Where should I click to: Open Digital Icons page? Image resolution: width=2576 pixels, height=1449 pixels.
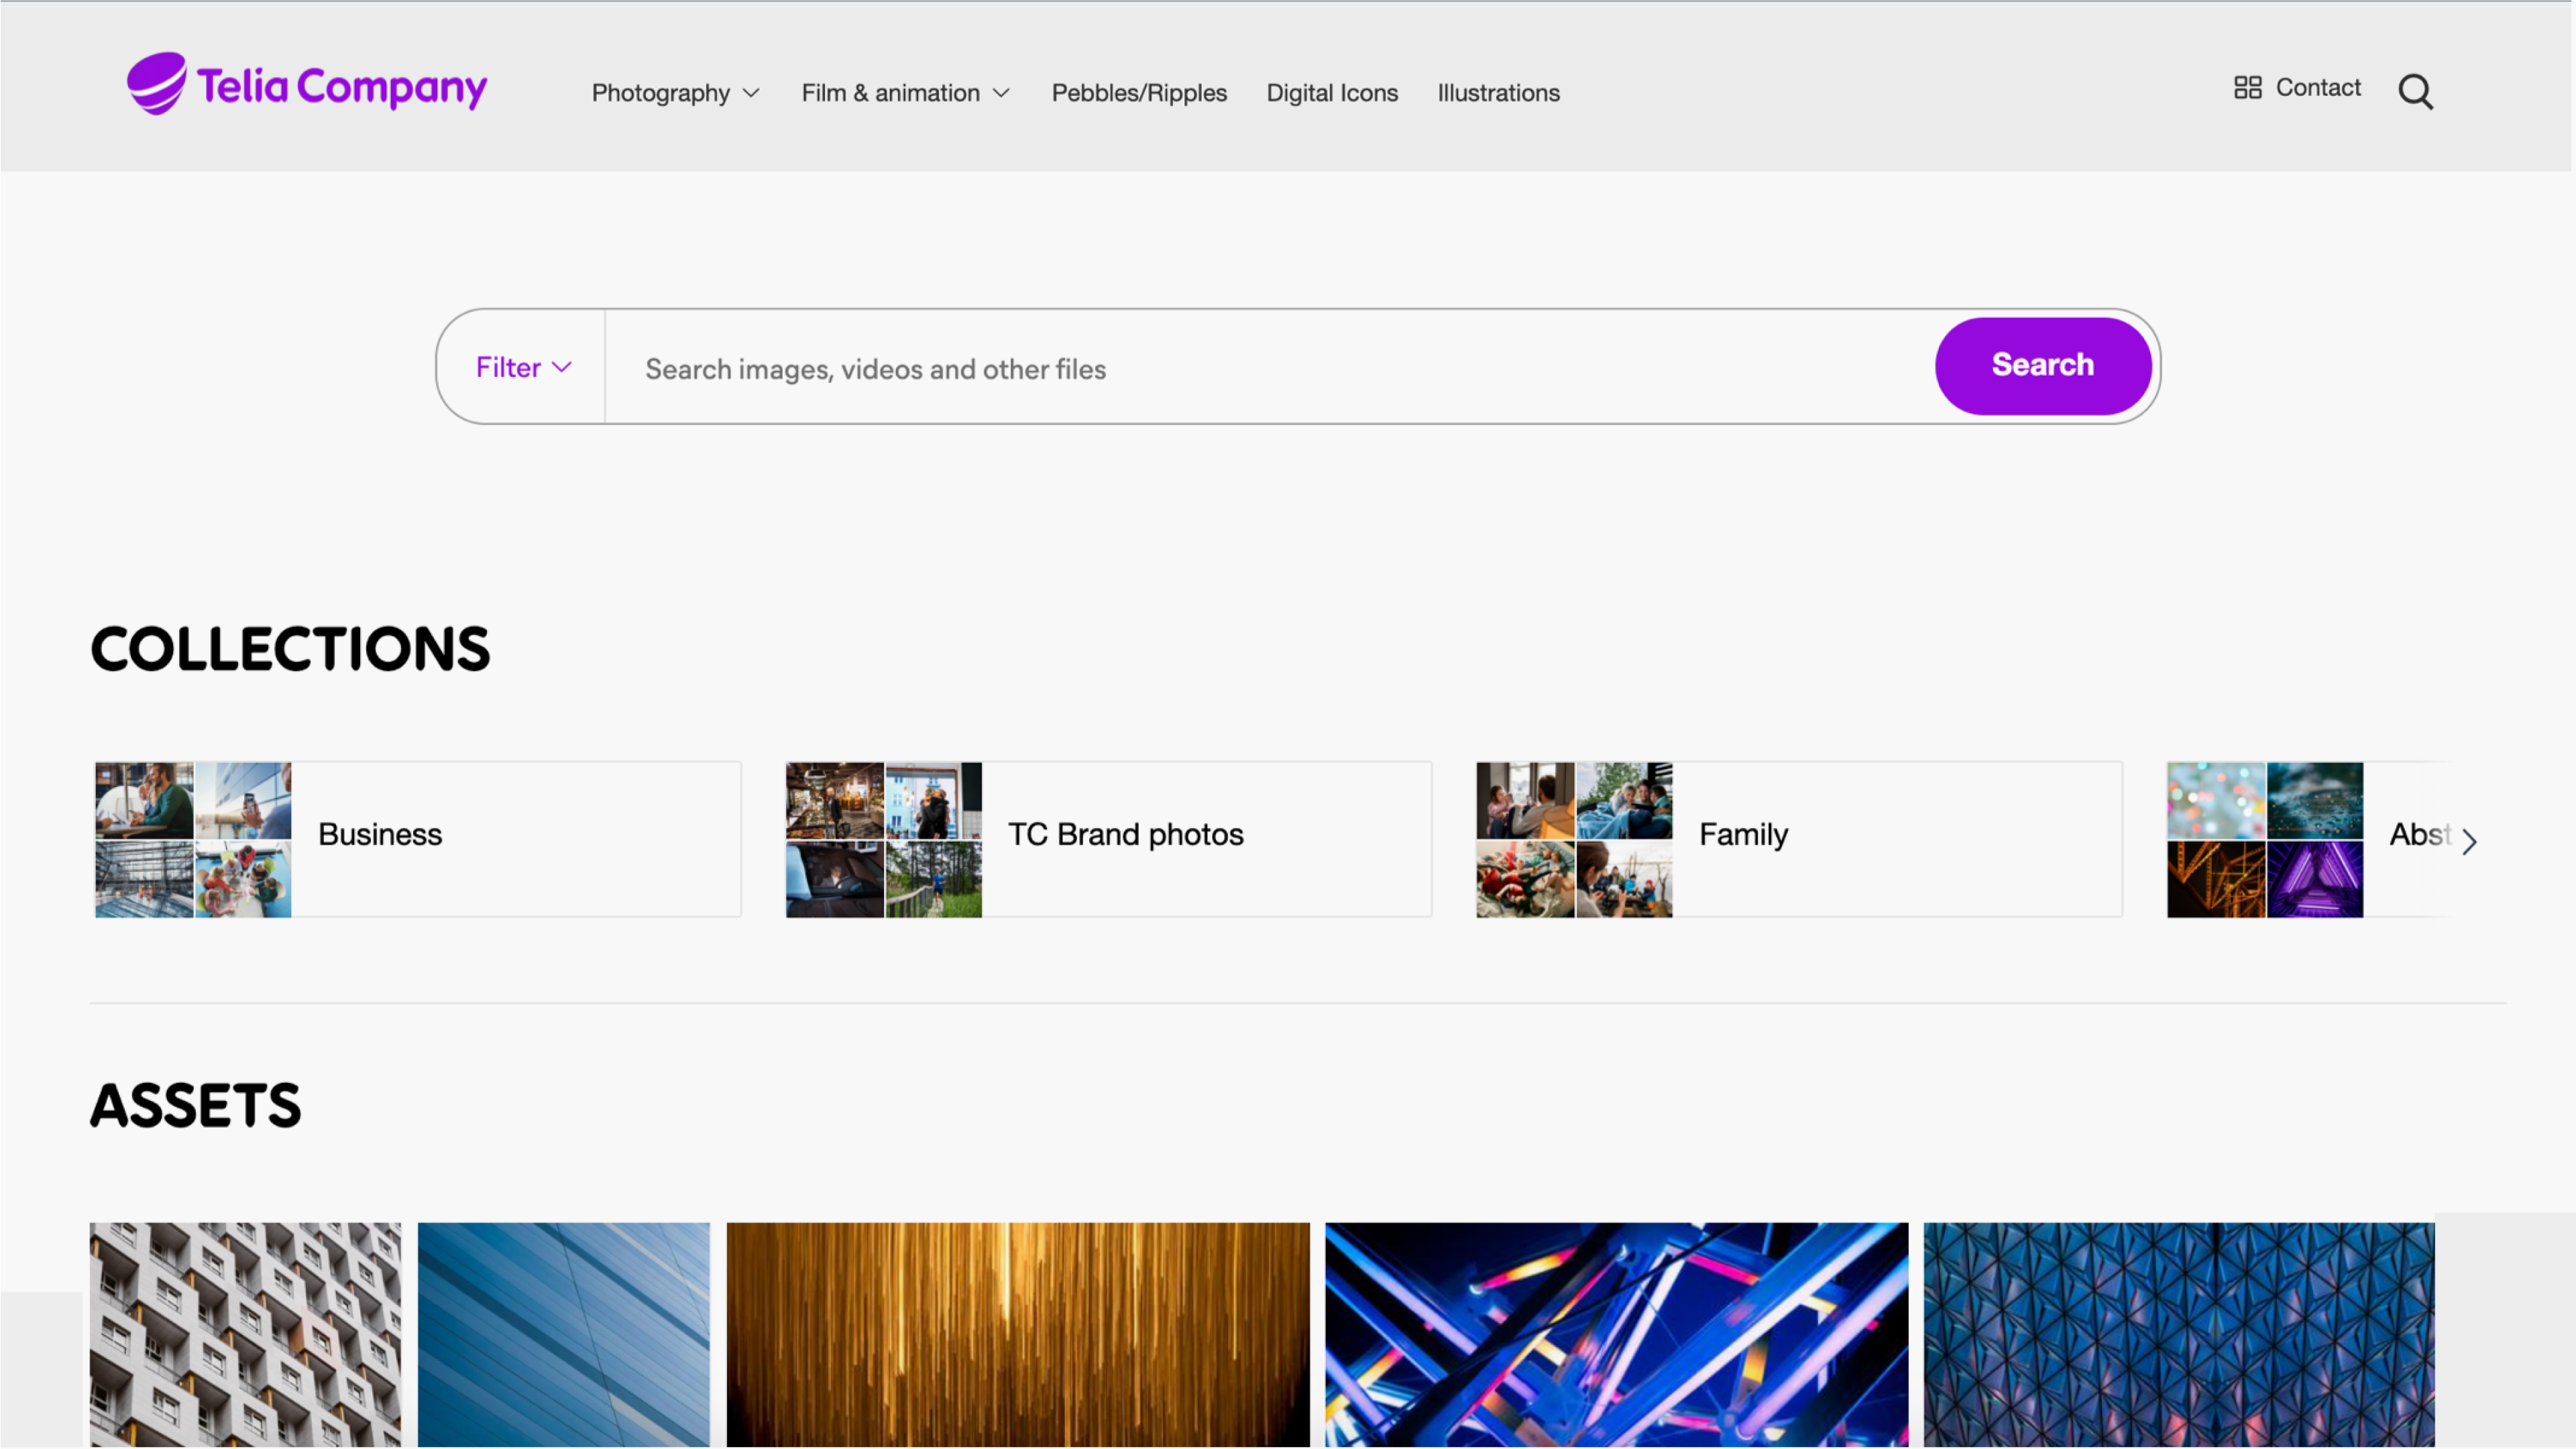pos(1332,93)
